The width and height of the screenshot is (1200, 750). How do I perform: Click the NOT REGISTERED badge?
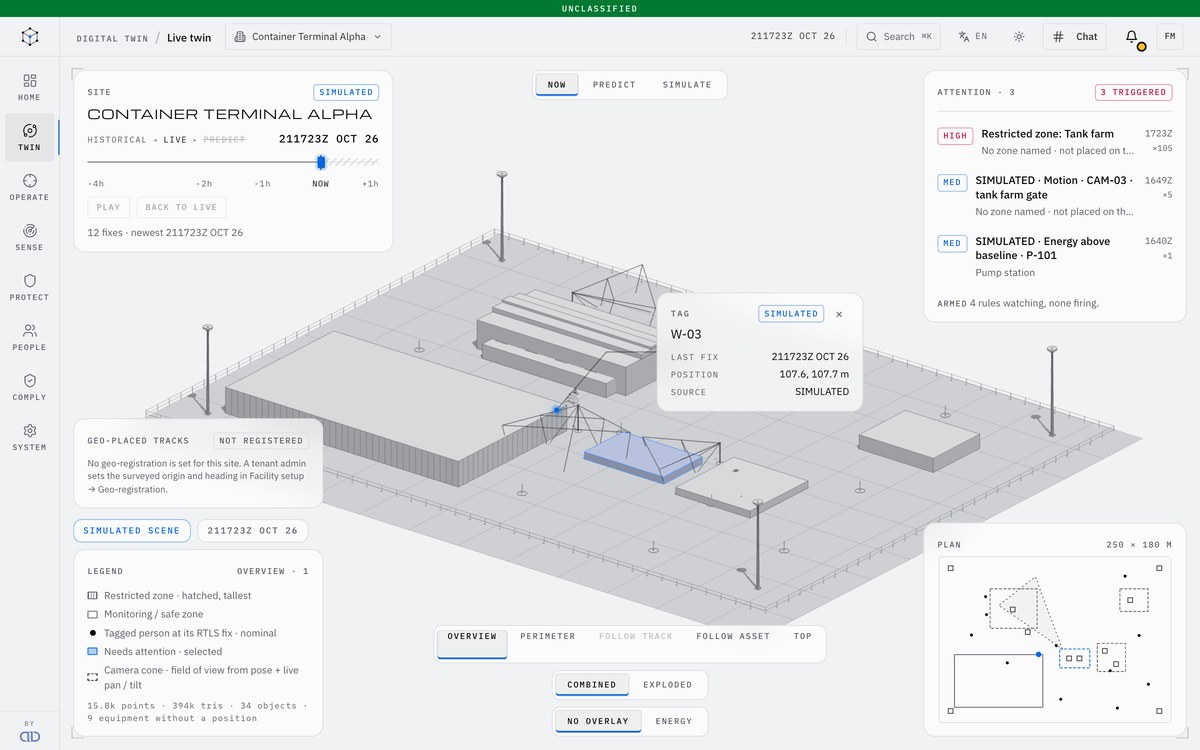(261, 441)
